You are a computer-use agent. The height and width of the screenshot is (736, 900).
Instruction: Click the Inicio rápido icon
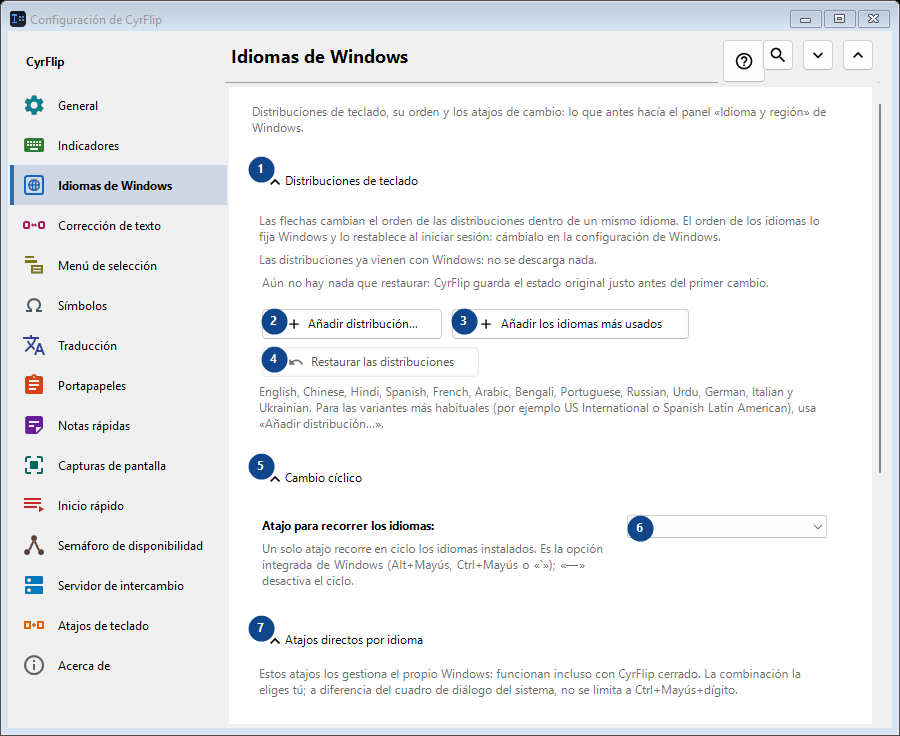[34, 505]
